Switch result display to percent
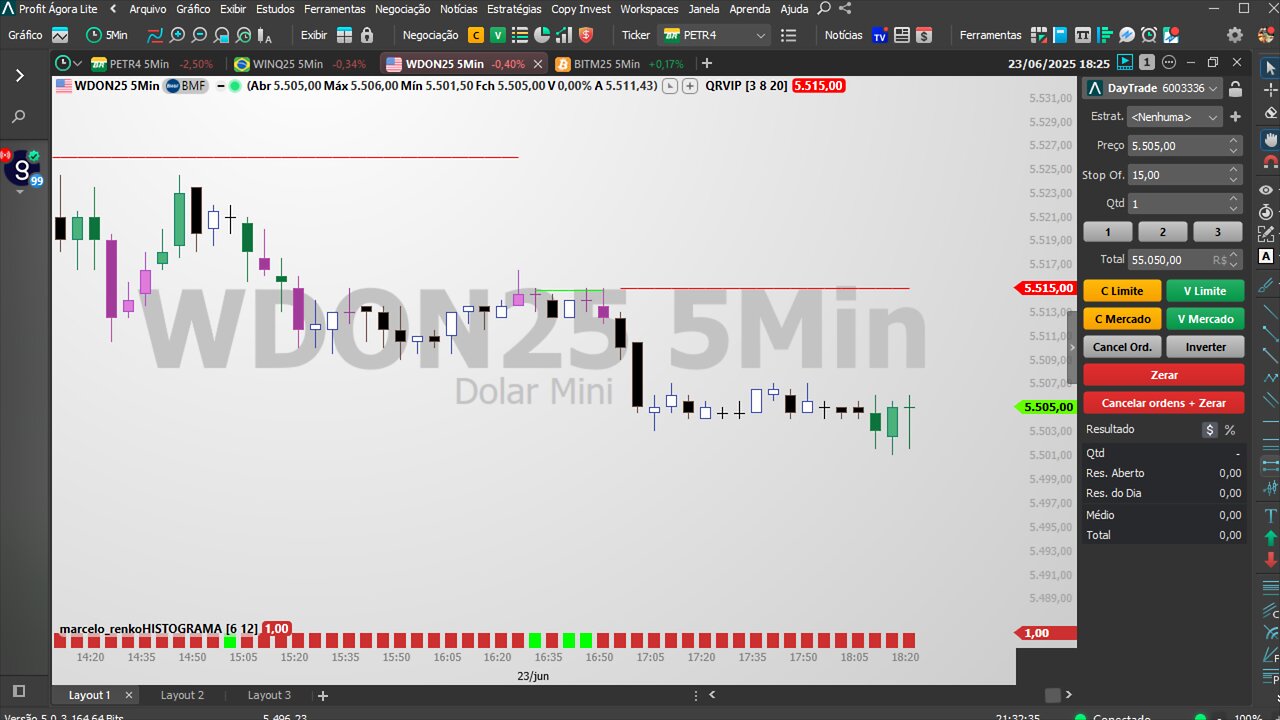Viewport: 1280px width, 720px height. tap(1230, 430)
